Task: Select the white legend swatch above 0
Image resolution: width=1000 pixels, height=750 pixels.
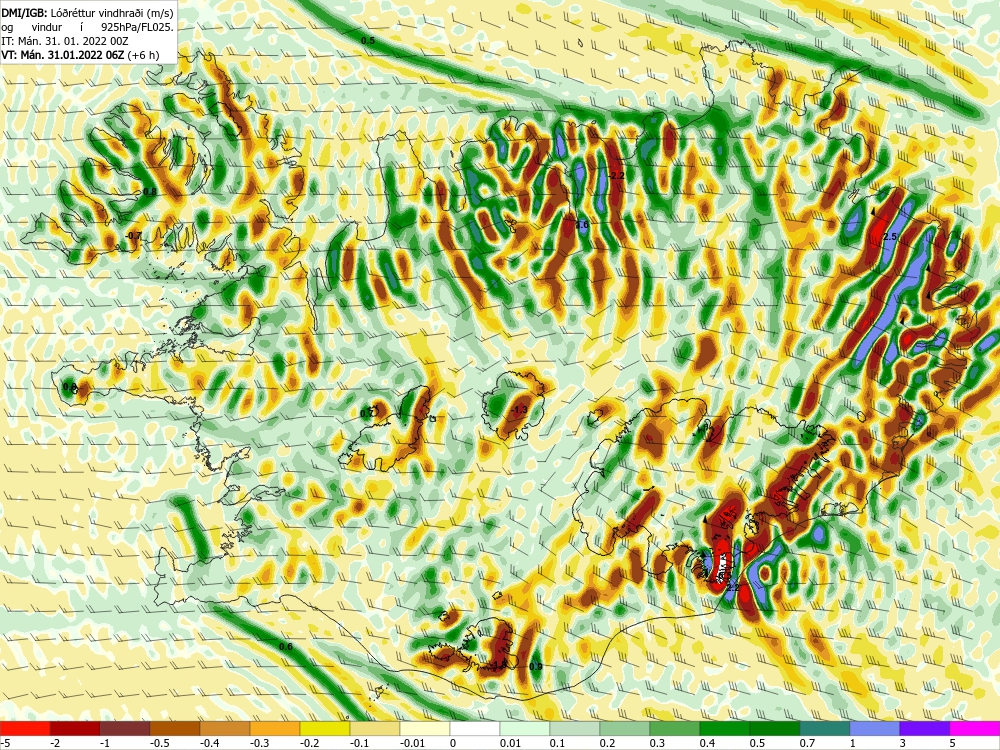Action: tap(475, 728)
